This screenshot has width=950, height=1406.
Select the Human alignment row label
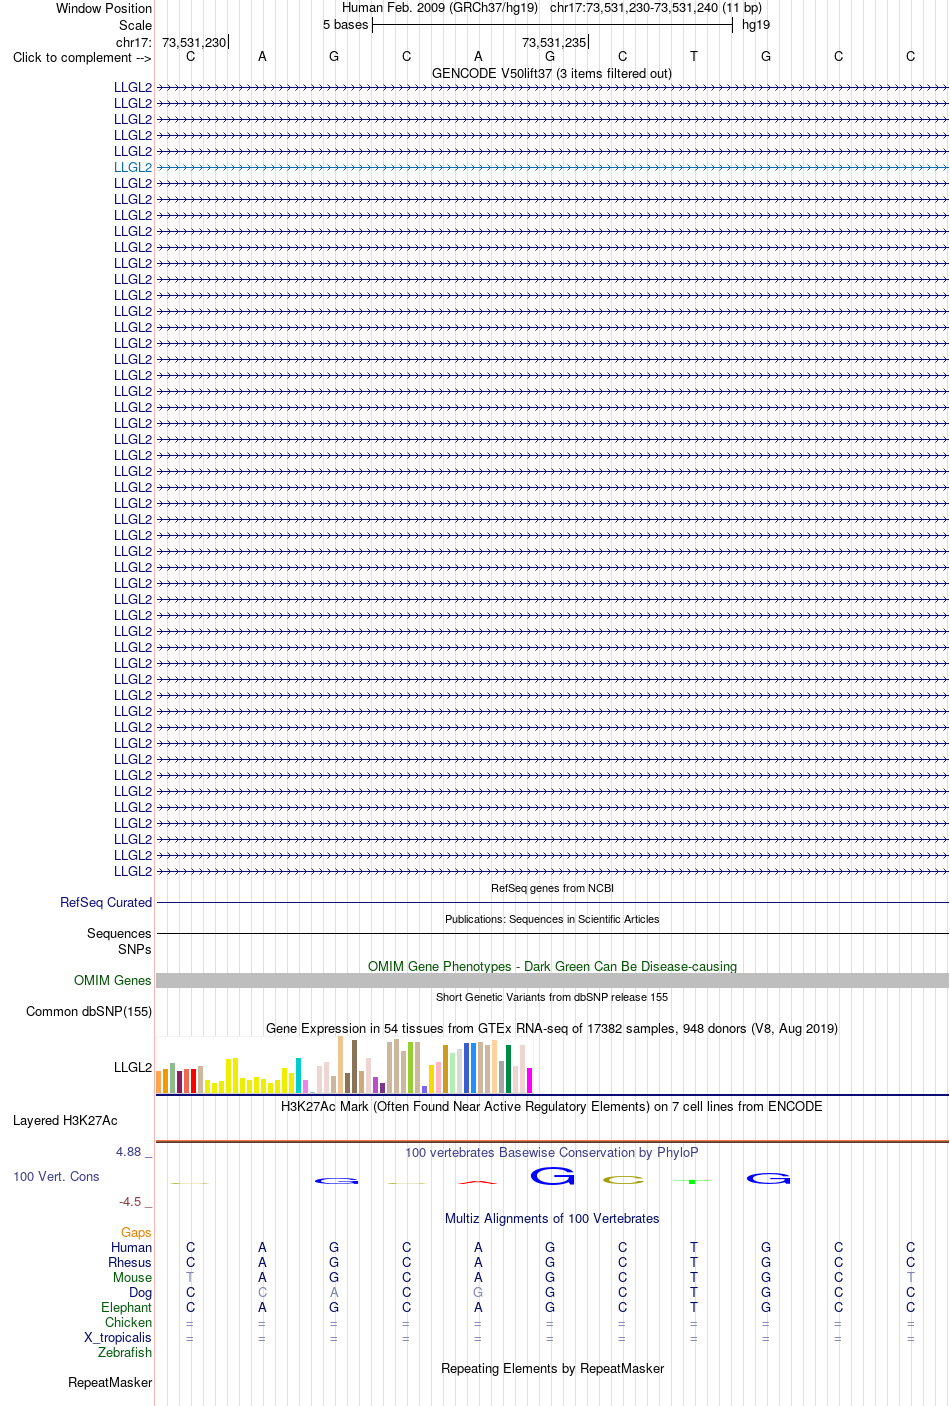[x=131, y=1247]
